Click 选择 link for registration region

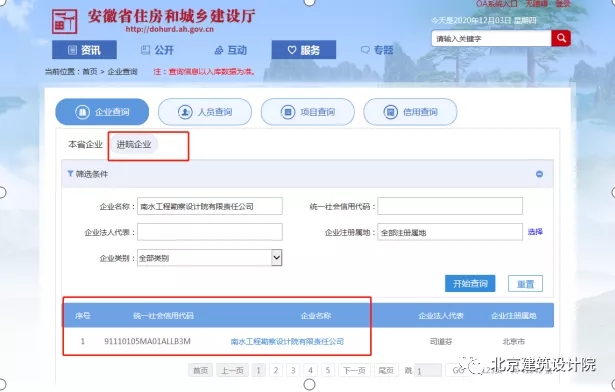tap(535, 232)
